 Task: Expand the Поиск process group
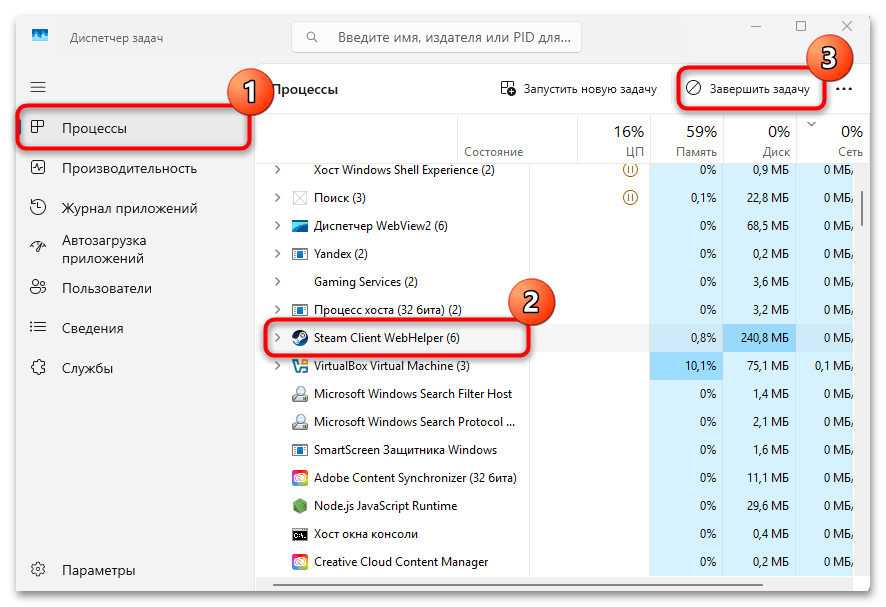pos(277,198)
